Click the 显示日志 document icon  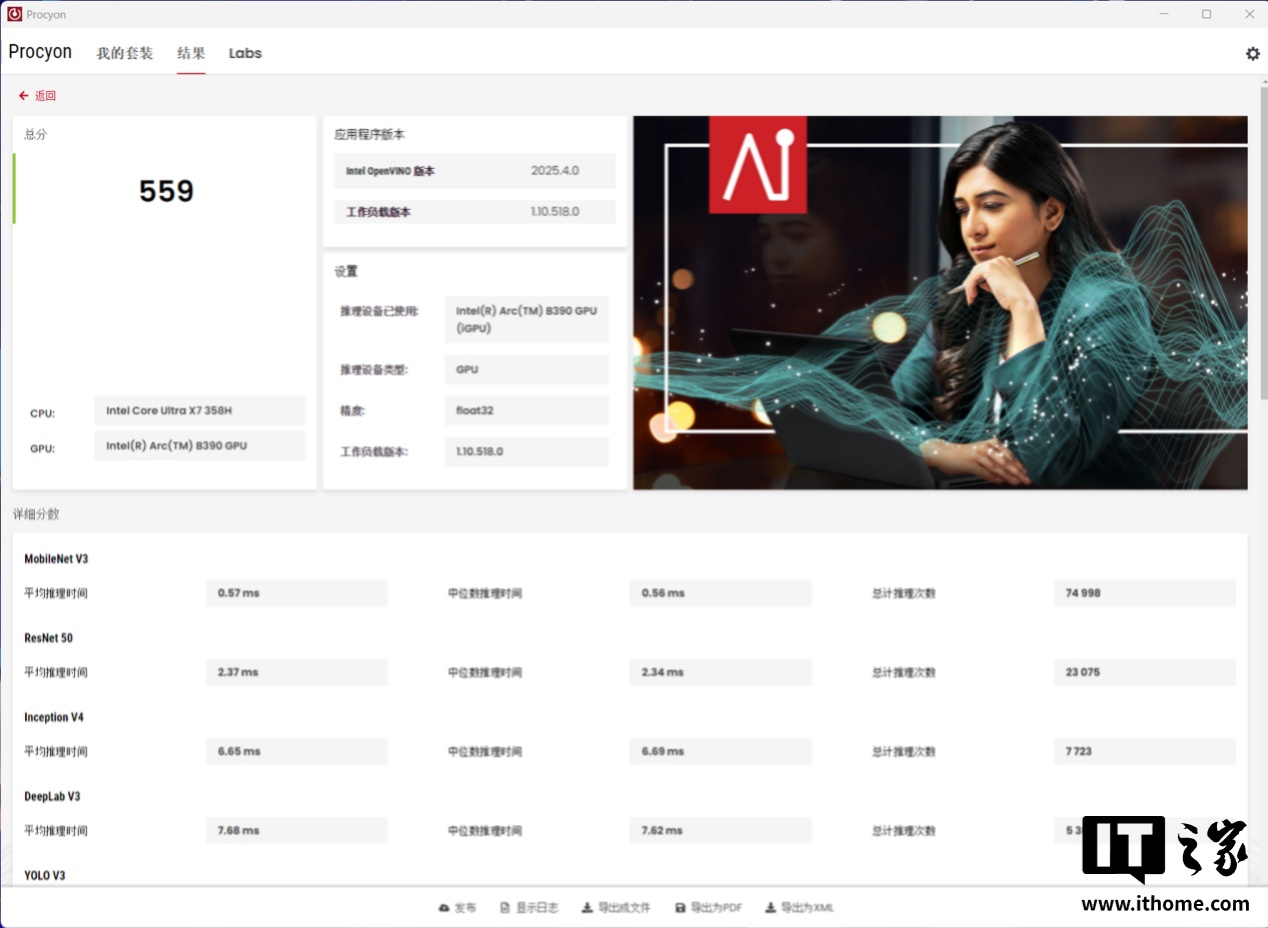[x=505, y=908]
